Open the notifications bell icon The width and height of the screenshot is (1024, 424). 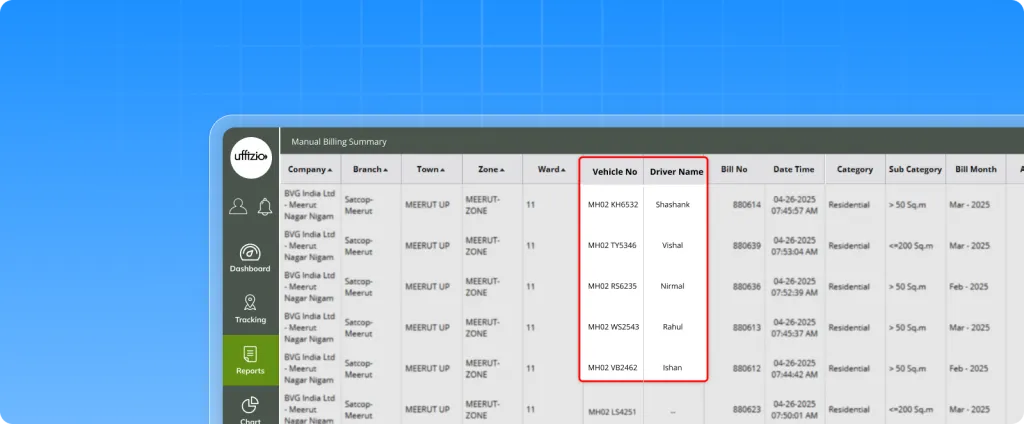[265, 206]
